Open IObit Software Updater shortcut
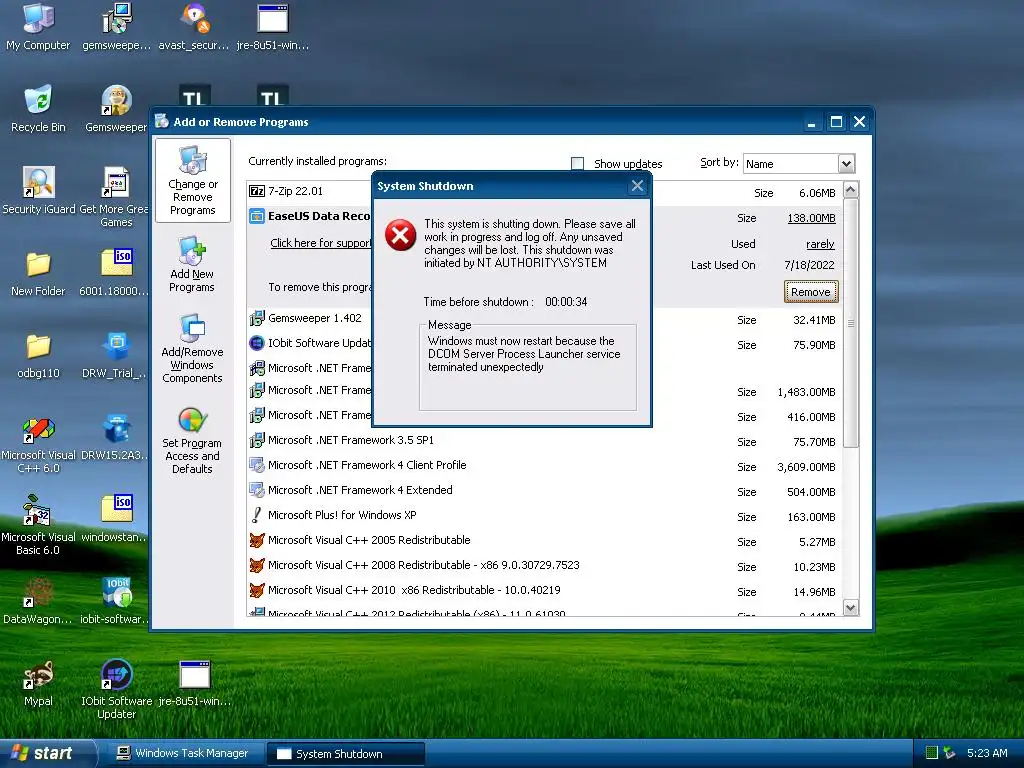1024x768 pixels. [x=116, y=688]
